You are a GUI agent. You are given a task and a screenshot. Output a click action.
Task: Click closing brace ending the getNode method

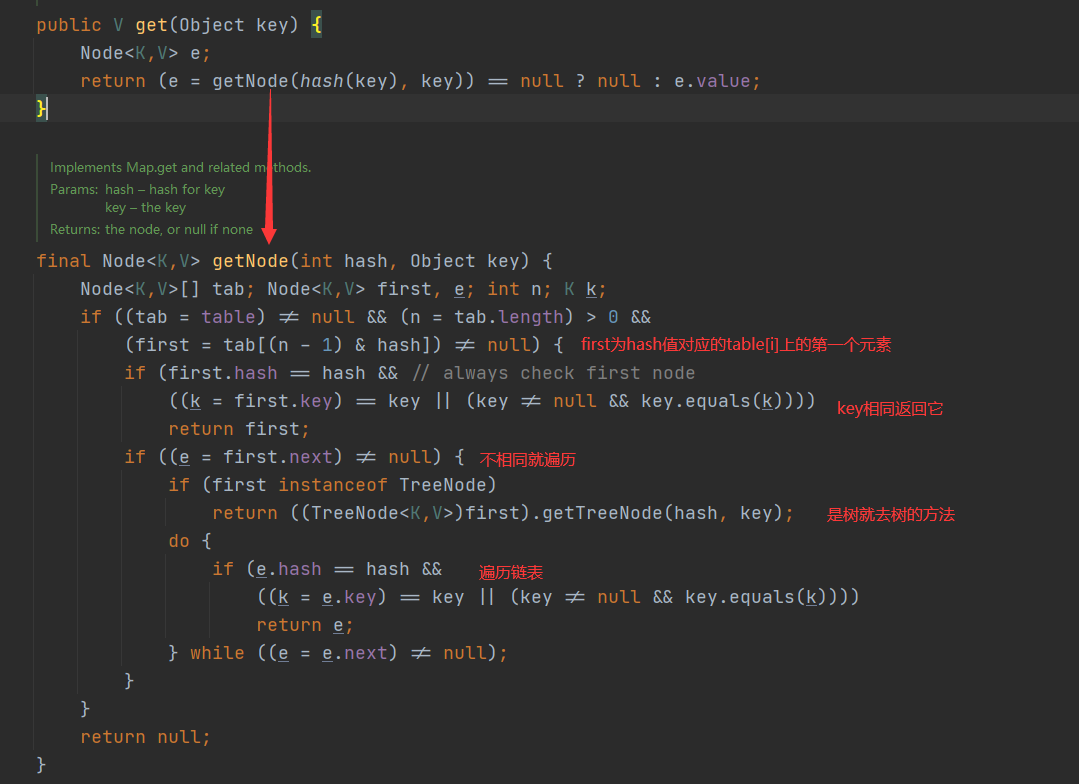[41, 765]
